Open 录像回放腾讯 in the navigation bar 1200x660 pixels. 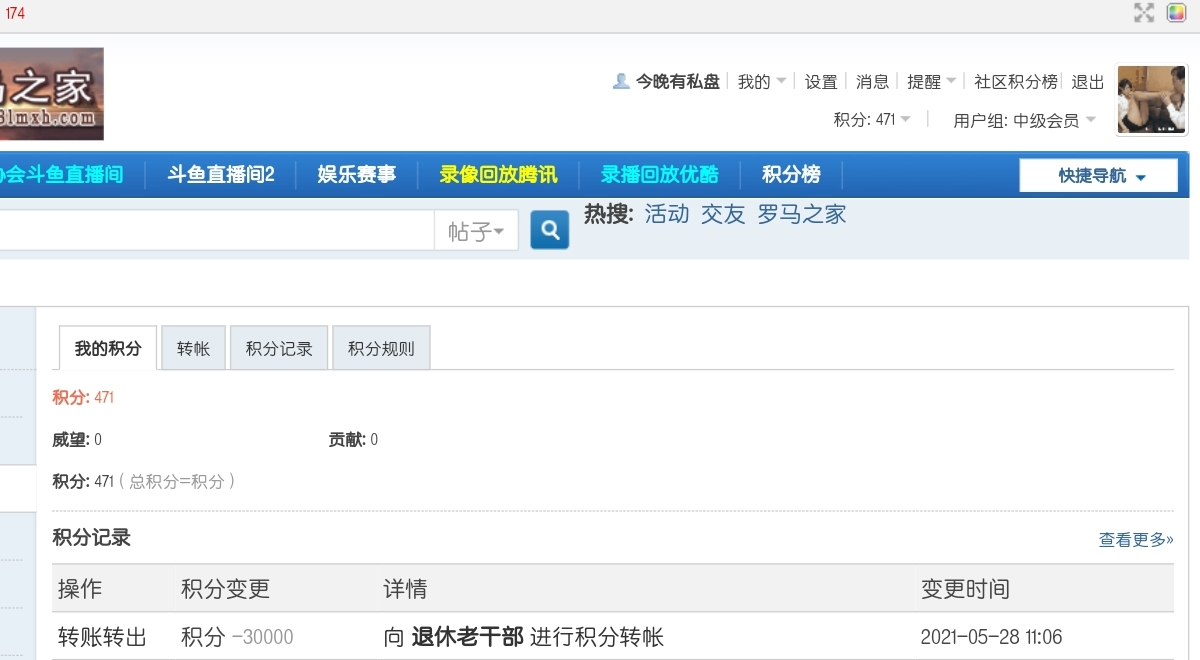(x=498, y=175)
